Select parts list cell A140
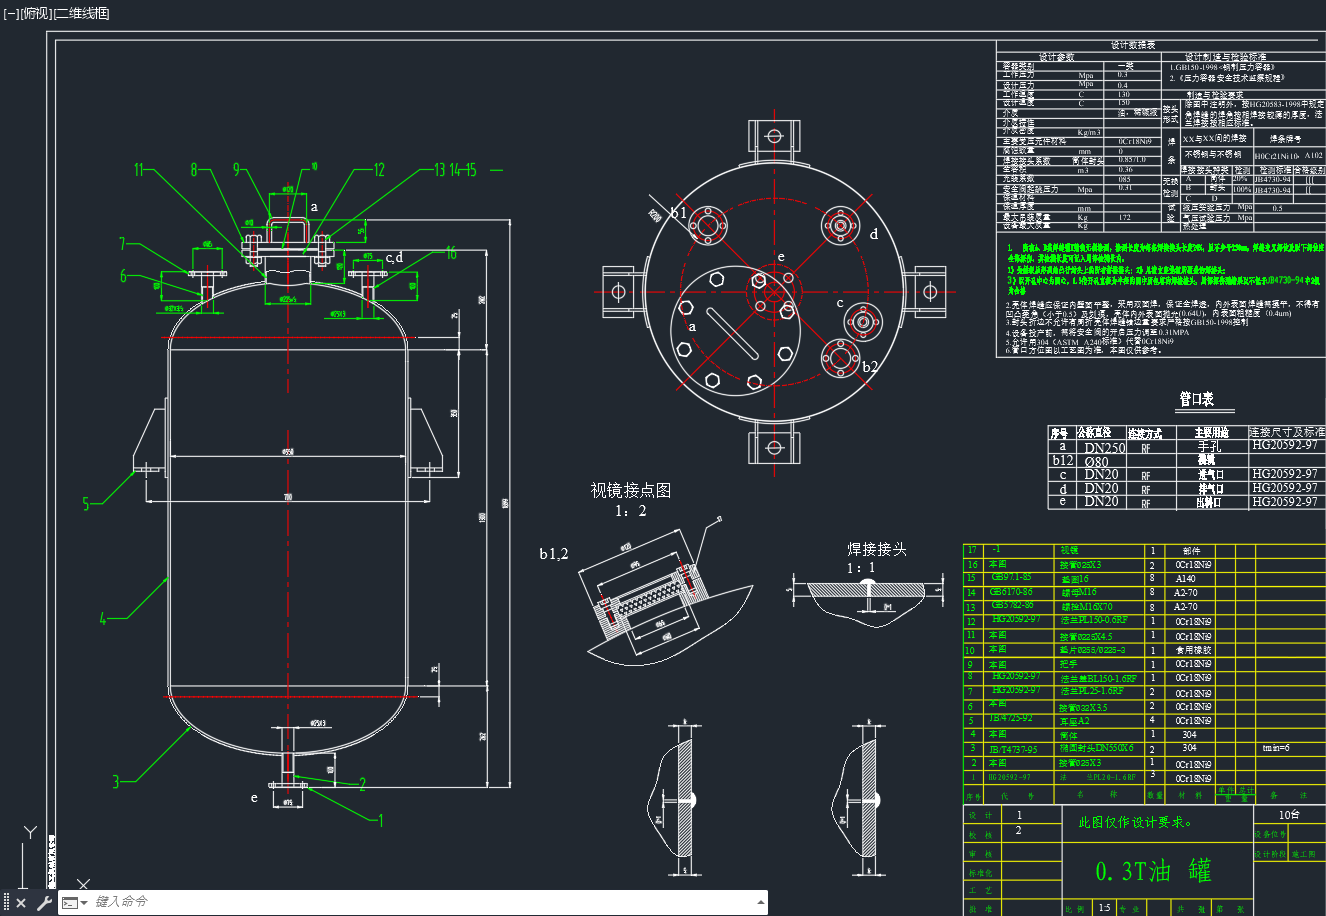 coord(1185,579)
